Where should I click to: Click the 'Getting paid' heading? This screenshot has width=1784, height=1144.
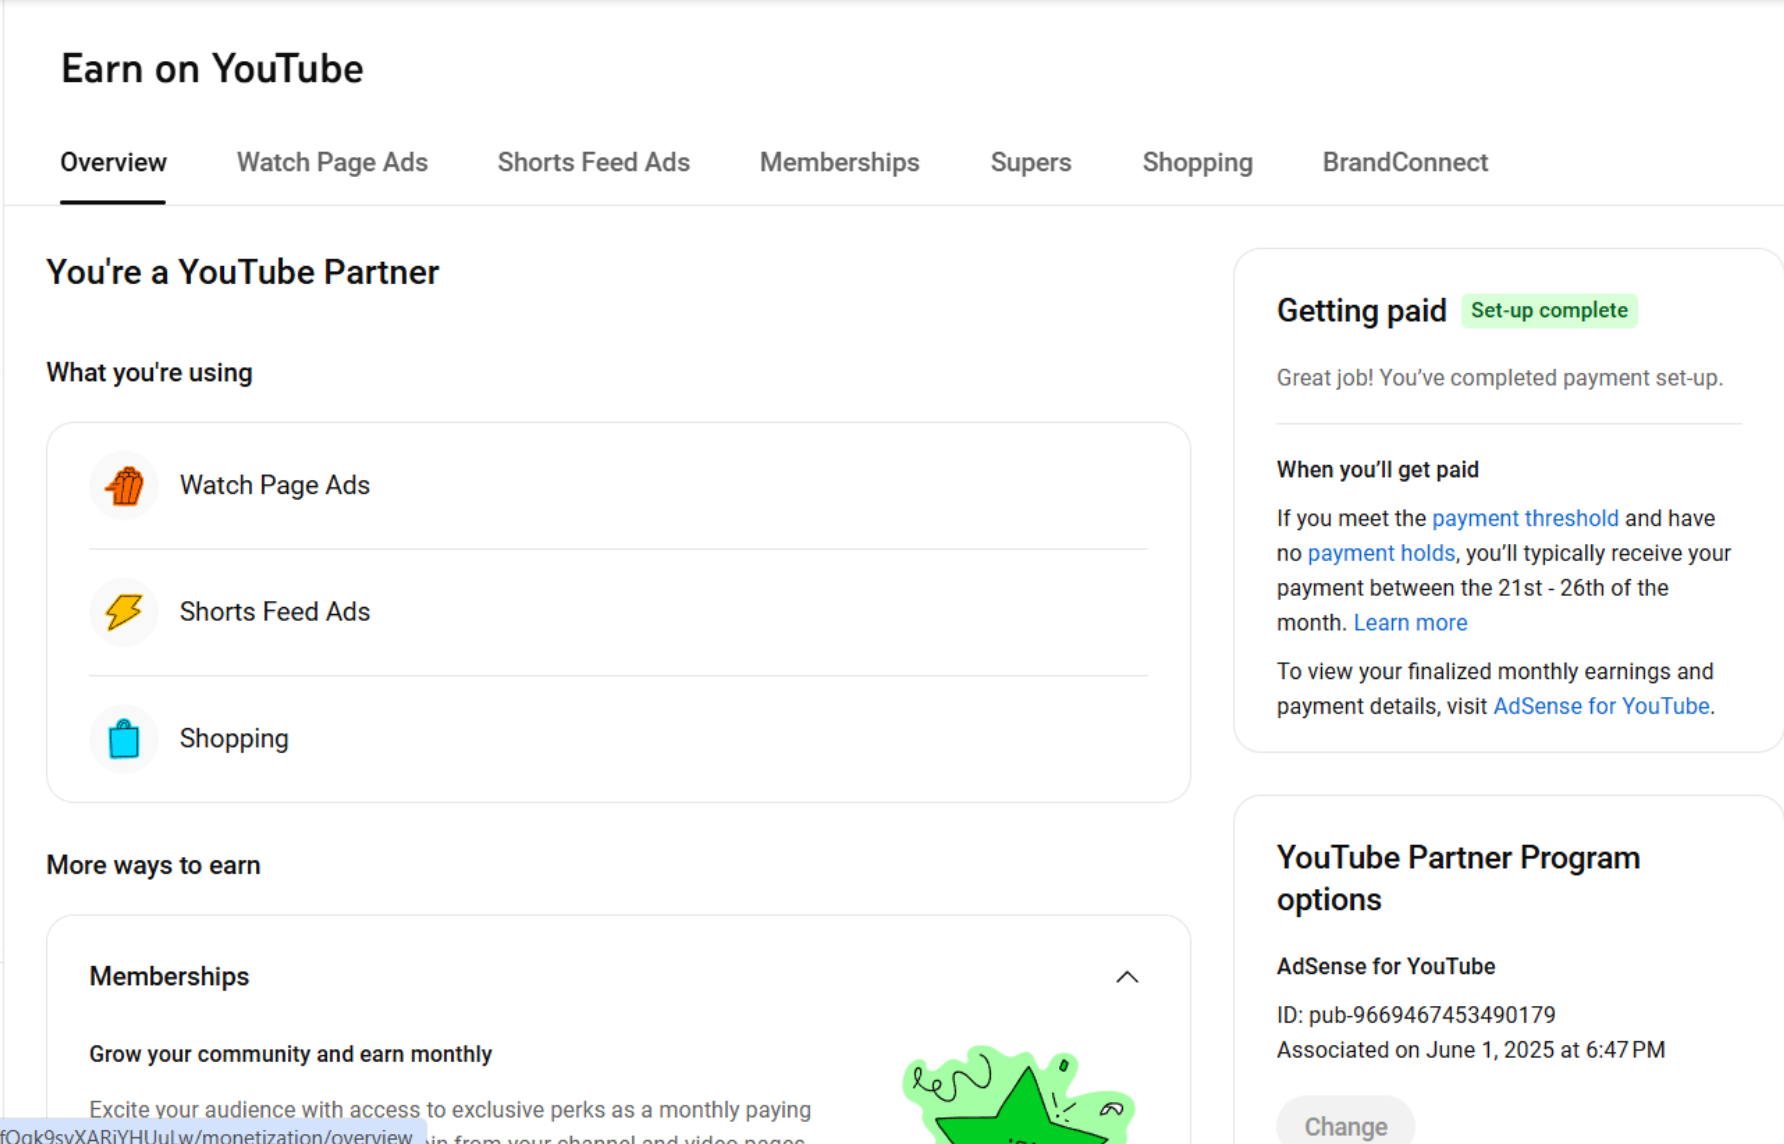tap(1361, 311)
